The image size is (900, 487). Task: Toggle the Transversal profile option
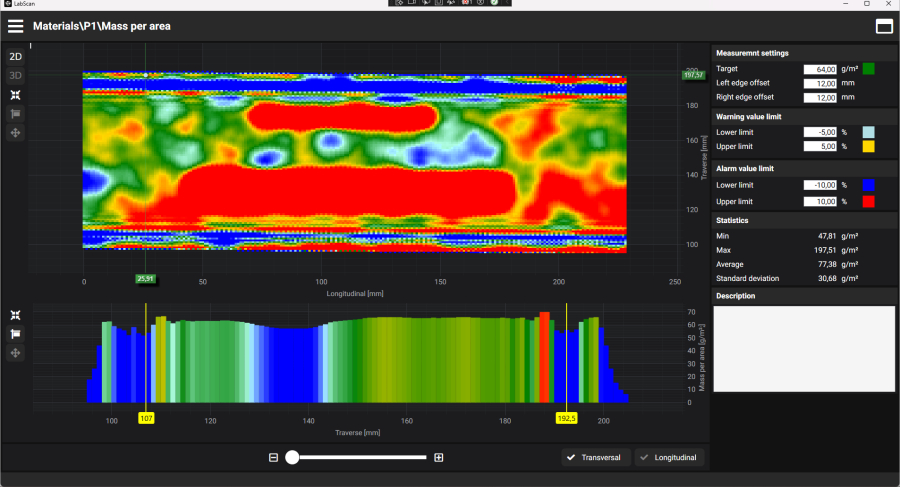coord(595,458)
